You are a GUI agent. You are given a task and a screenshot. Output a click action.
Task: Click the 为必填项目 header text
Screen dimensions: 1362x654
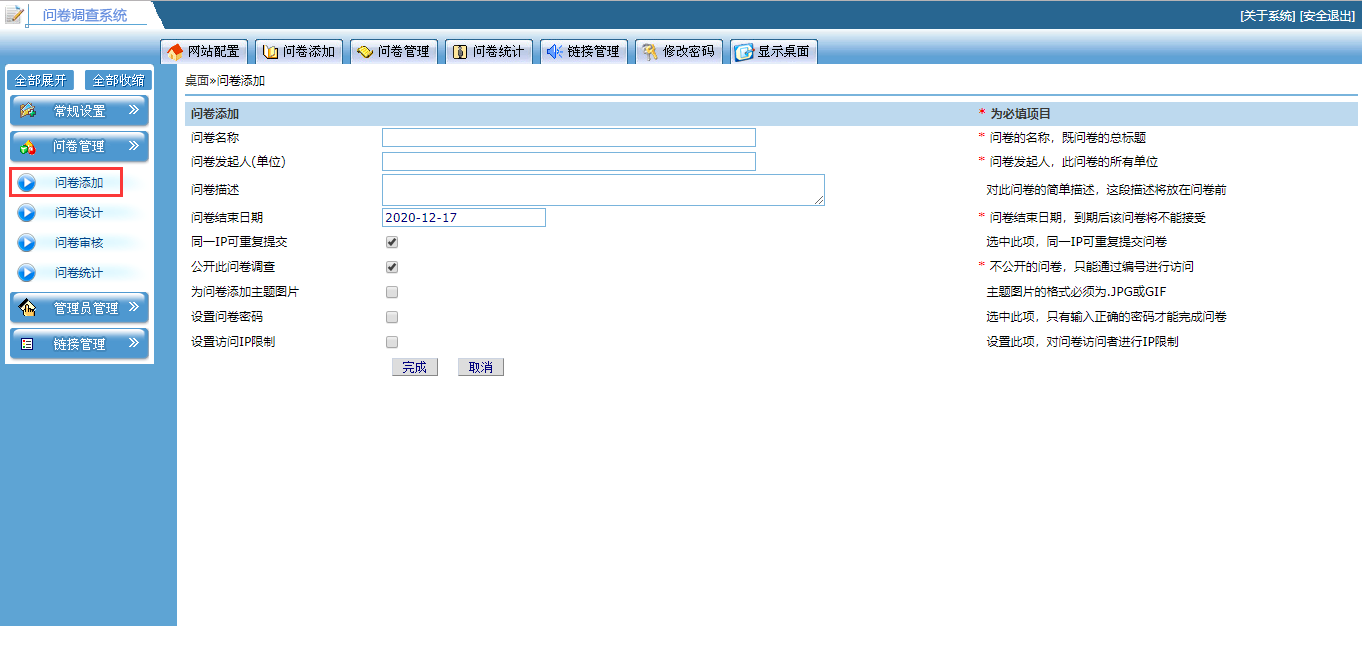pos(1020,114)
